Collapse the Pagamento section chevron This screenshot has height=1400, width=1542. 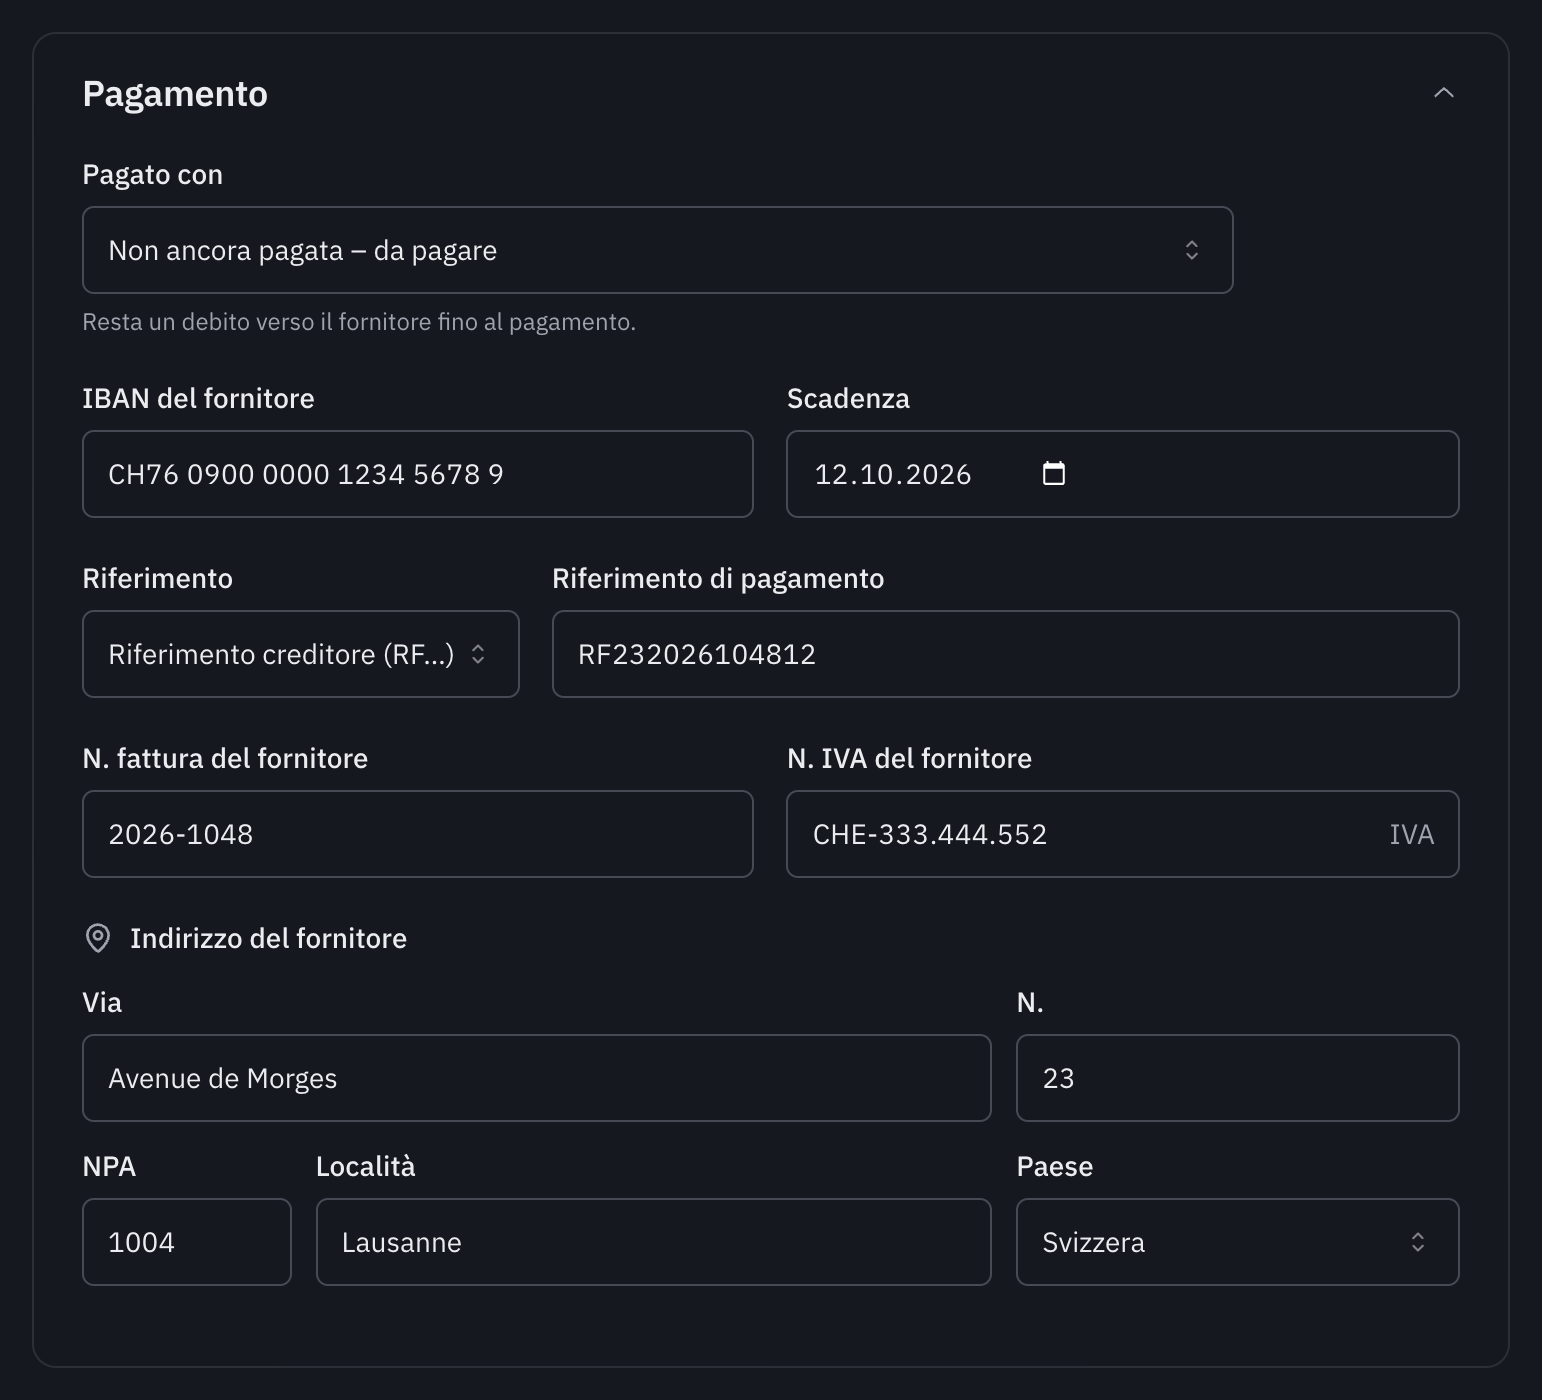click(x=1443, y=93)
